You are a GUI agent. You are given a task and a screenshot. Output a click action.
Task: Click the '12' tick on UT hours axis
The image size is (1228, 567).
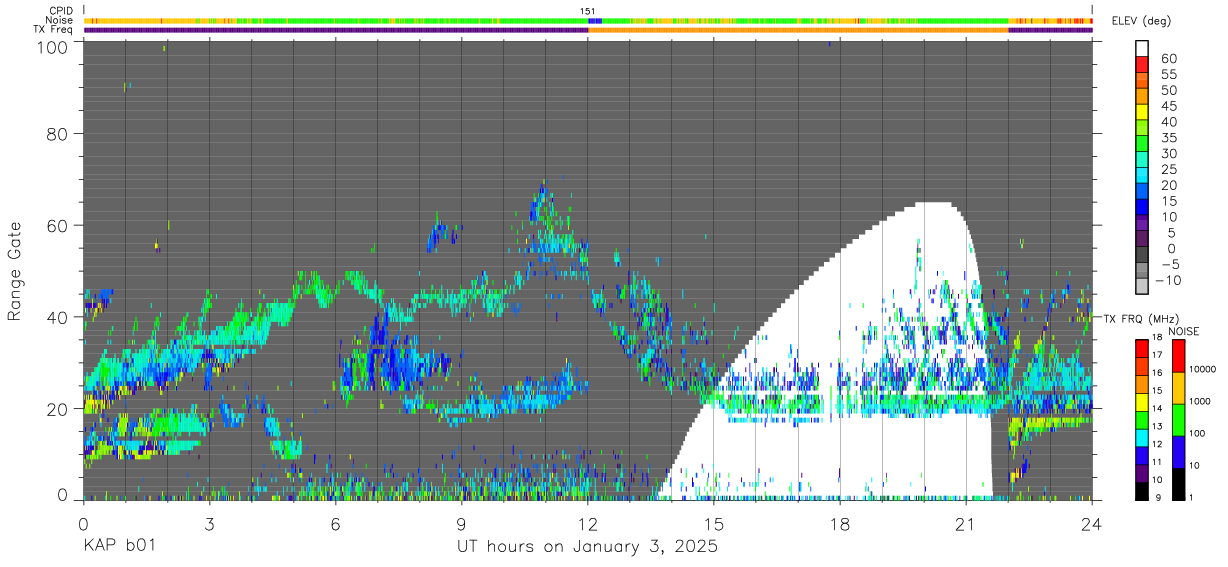(588, 523)
